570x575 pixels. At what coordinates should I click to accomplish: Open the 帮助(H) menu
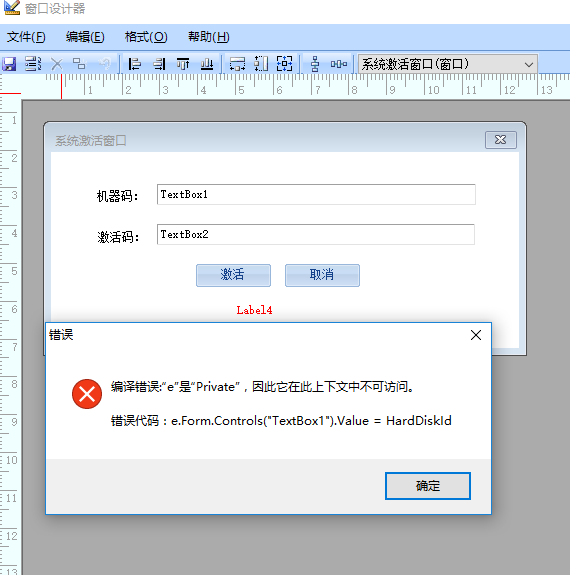tap(209, 37)
